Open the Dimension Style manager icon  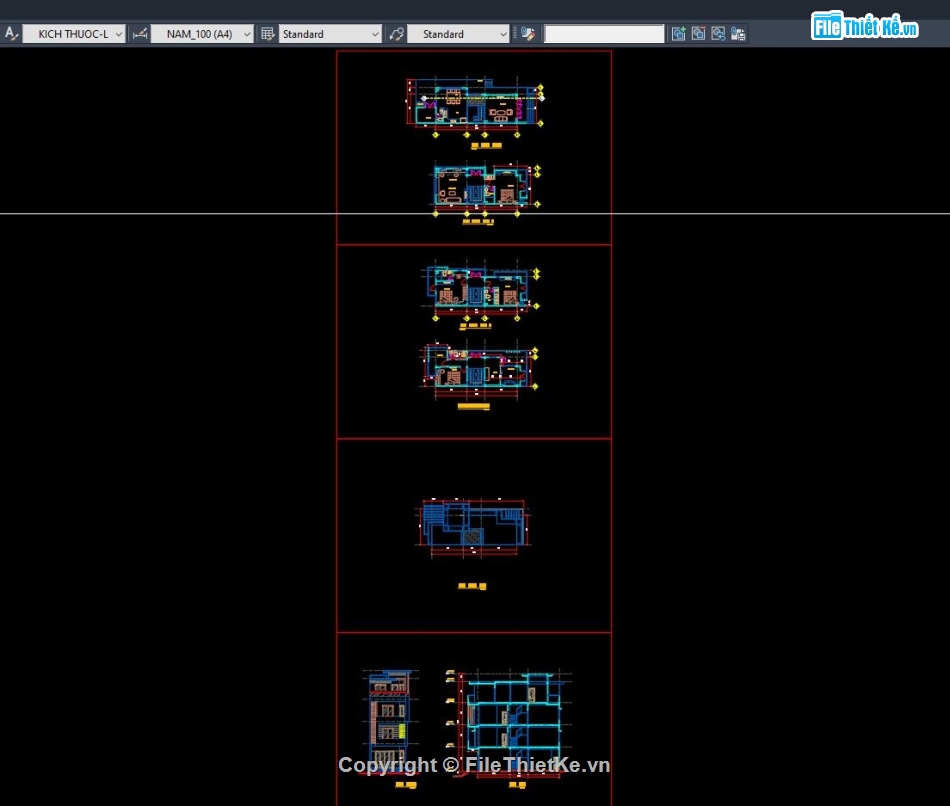140,34
